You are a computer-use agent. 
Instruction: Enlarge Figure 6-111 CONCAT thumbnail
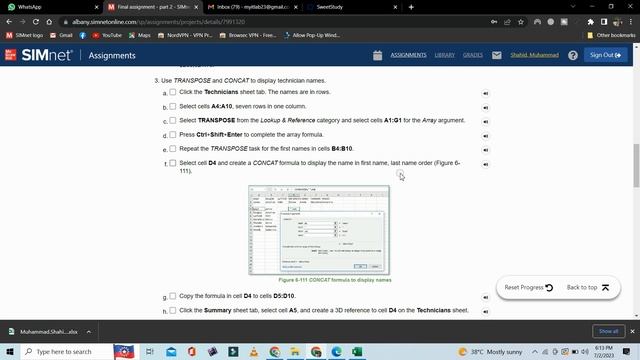pos(319,230)
